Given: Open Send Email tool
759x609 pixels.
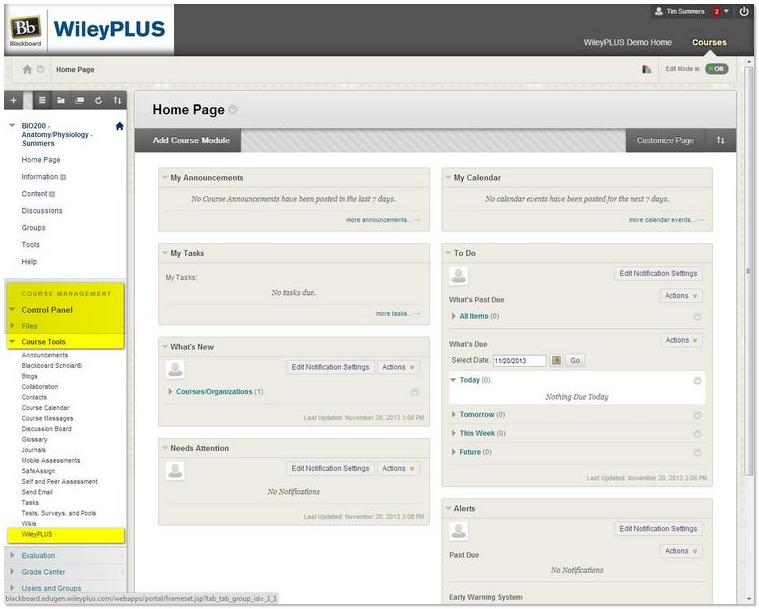Looking at the screenshot, I should (37, 492).
